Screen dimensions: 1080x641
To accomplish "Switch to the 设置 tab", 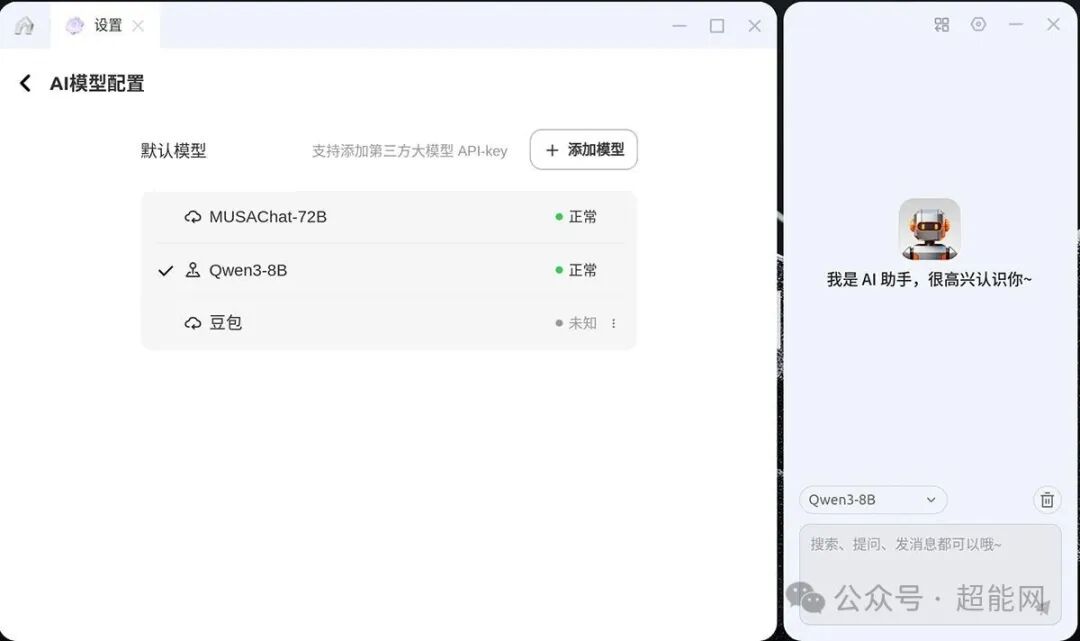I will pos(106,26).
